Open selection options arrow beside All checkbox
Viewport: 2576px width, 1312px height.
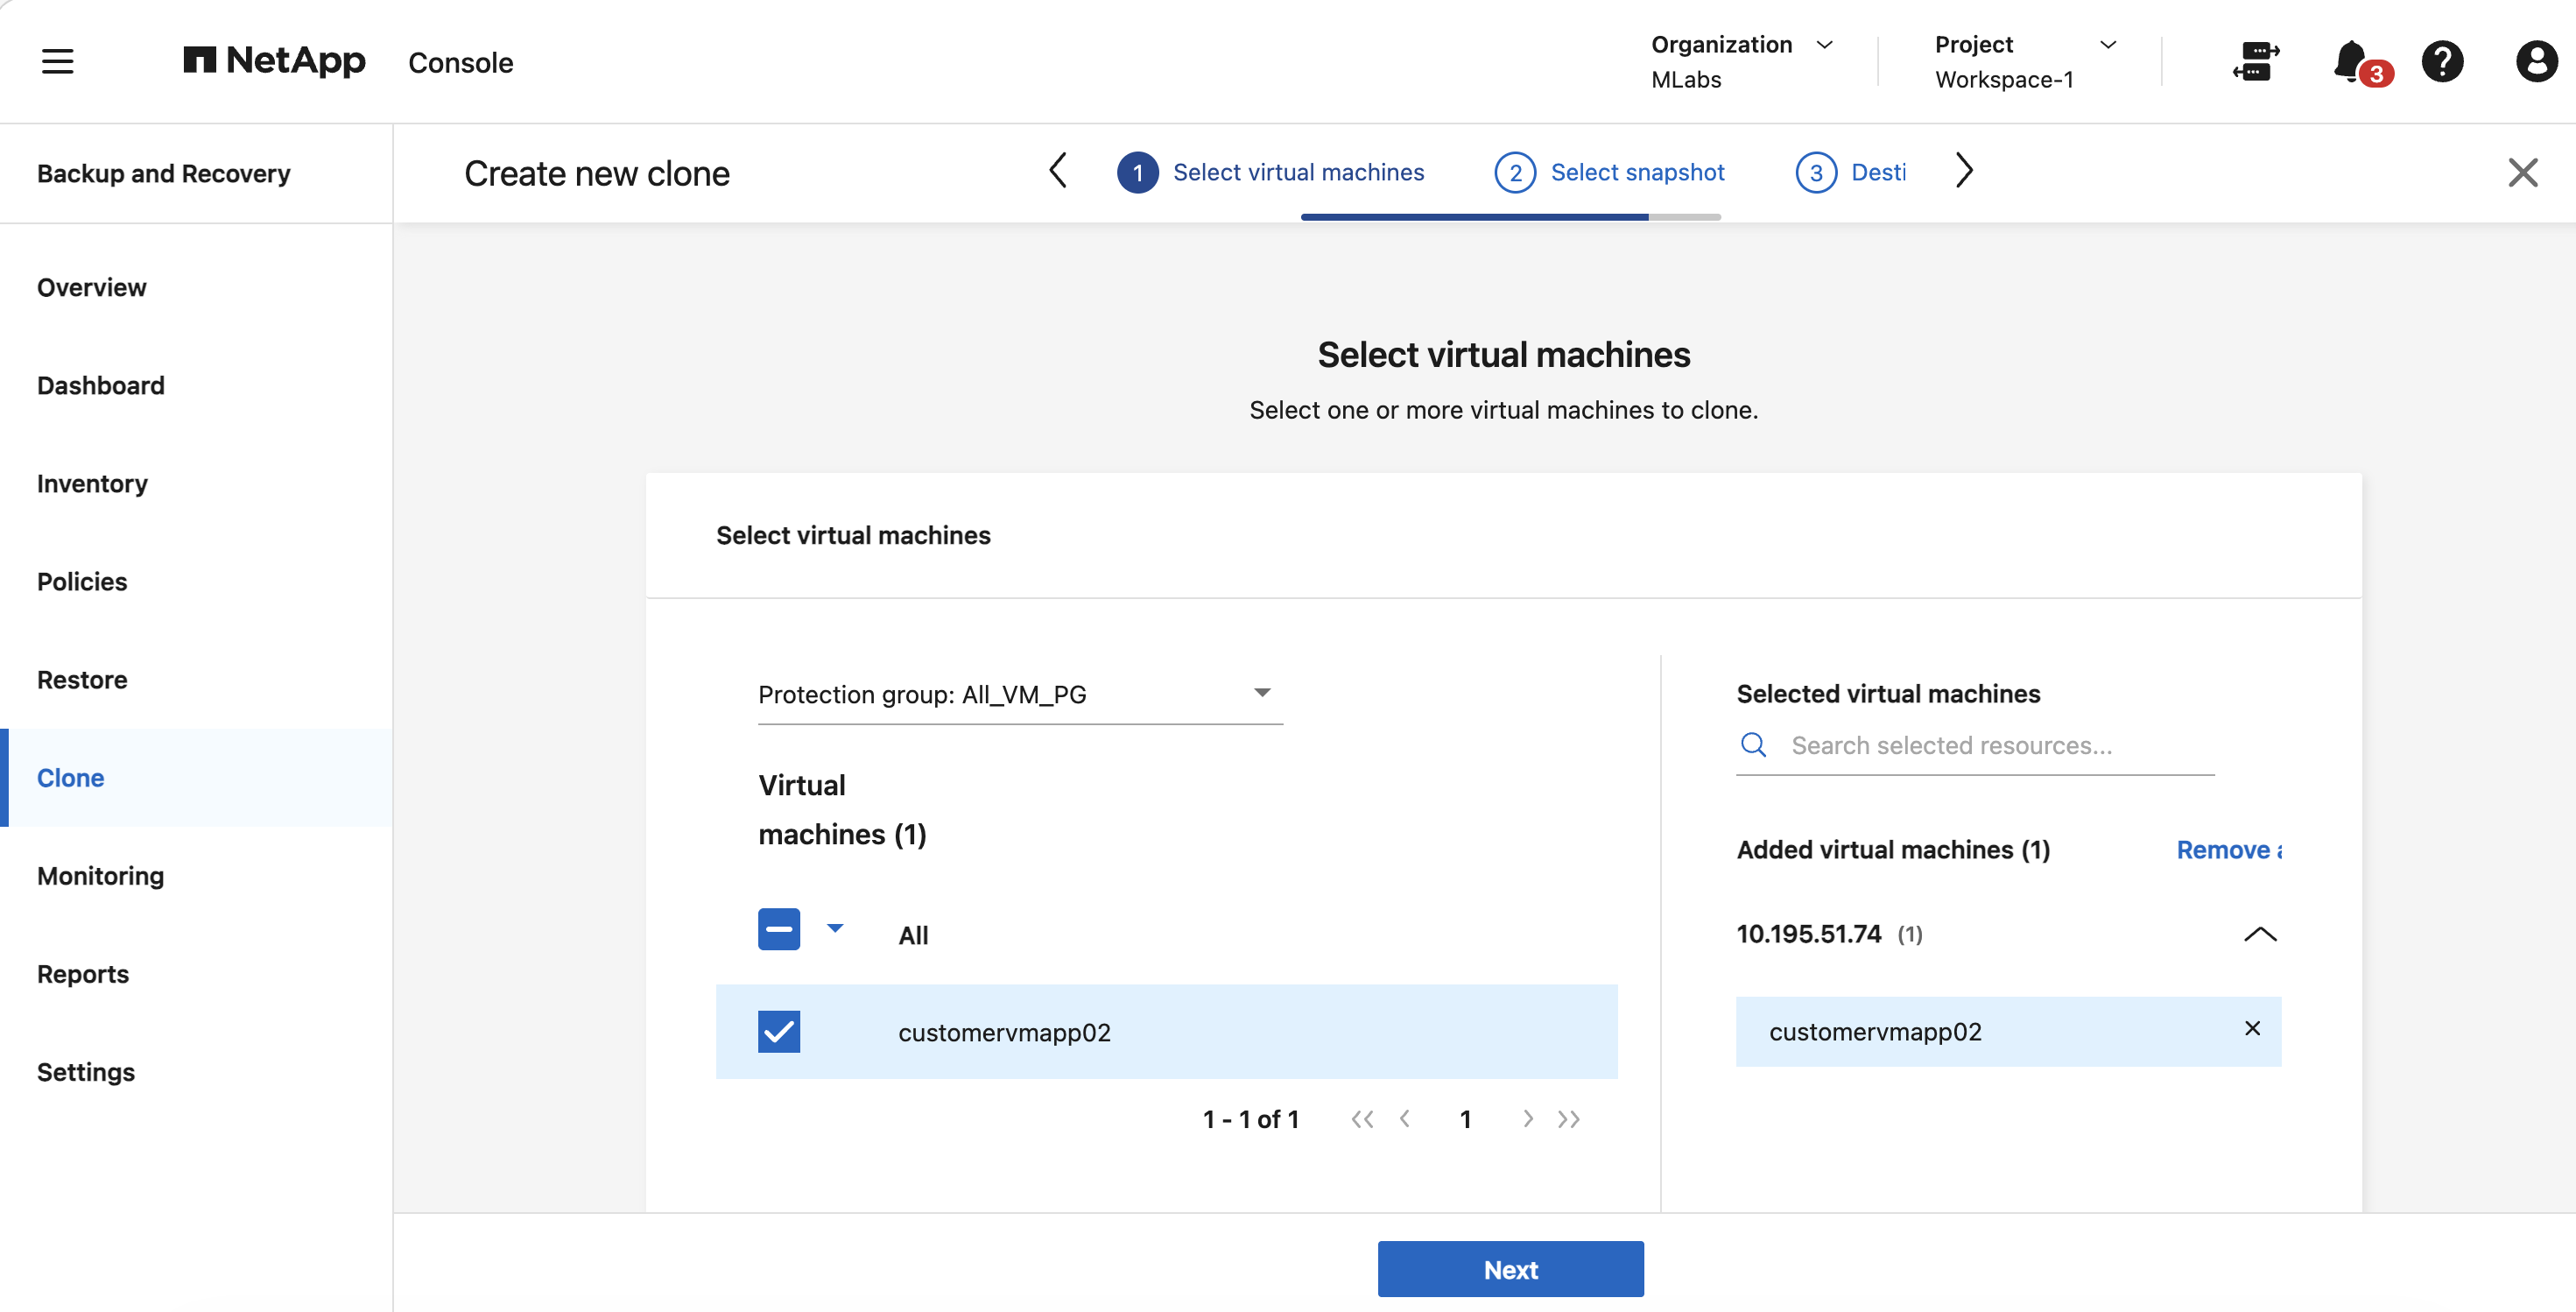coord(835,929)
